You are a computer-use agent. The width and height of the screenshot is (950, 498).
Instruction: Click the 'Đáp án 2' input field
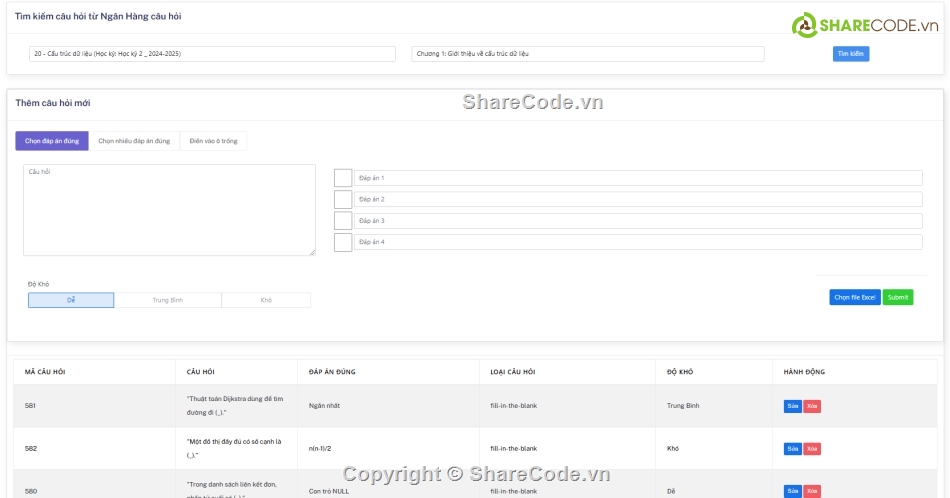point(638,199)
